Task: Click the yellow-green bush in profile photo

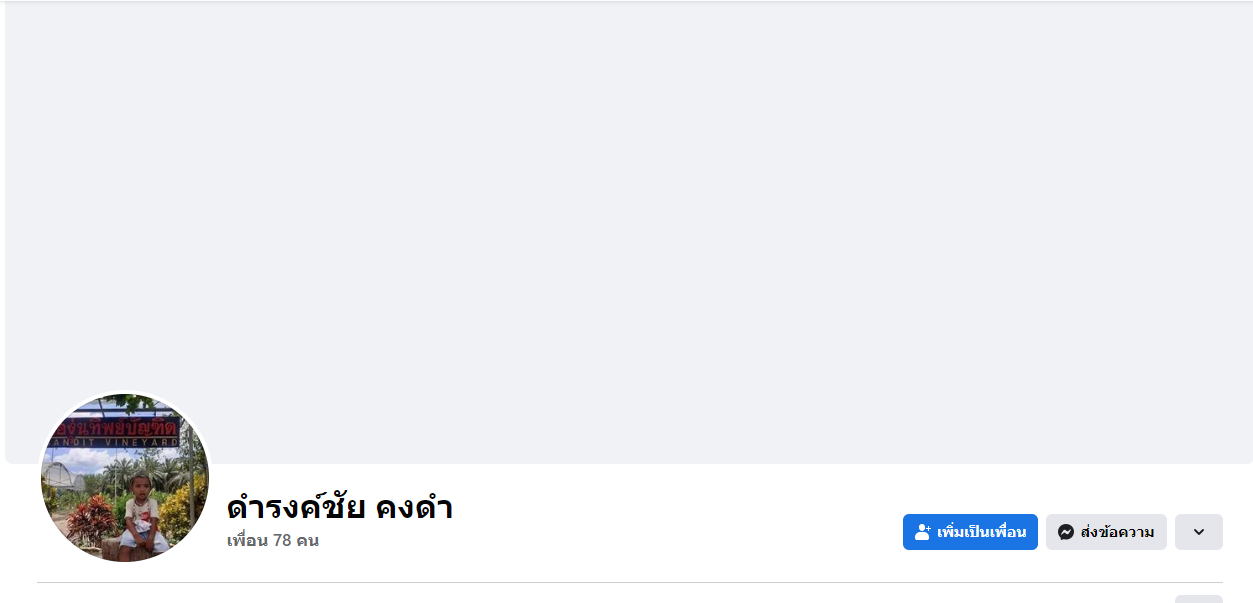Action: click(x=180, y=508)
